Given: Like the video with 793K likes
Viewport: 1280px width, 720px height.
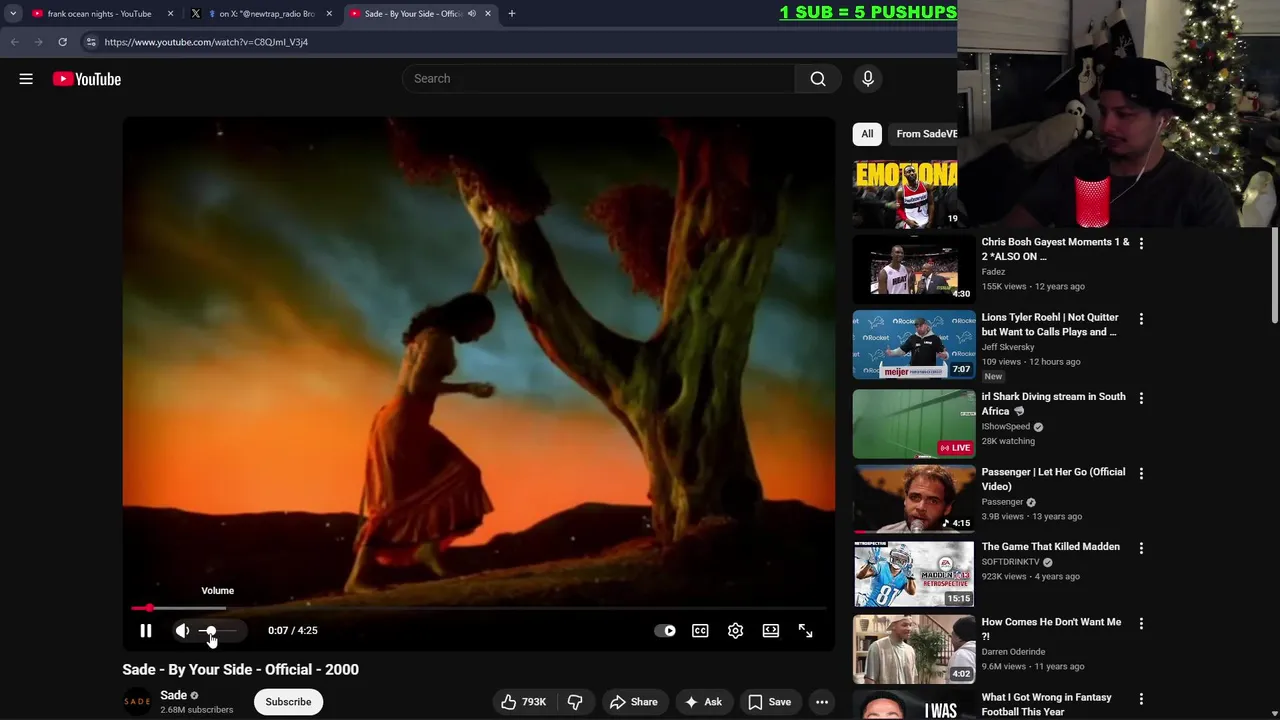Looking at the screenshot, I should 523,702.
